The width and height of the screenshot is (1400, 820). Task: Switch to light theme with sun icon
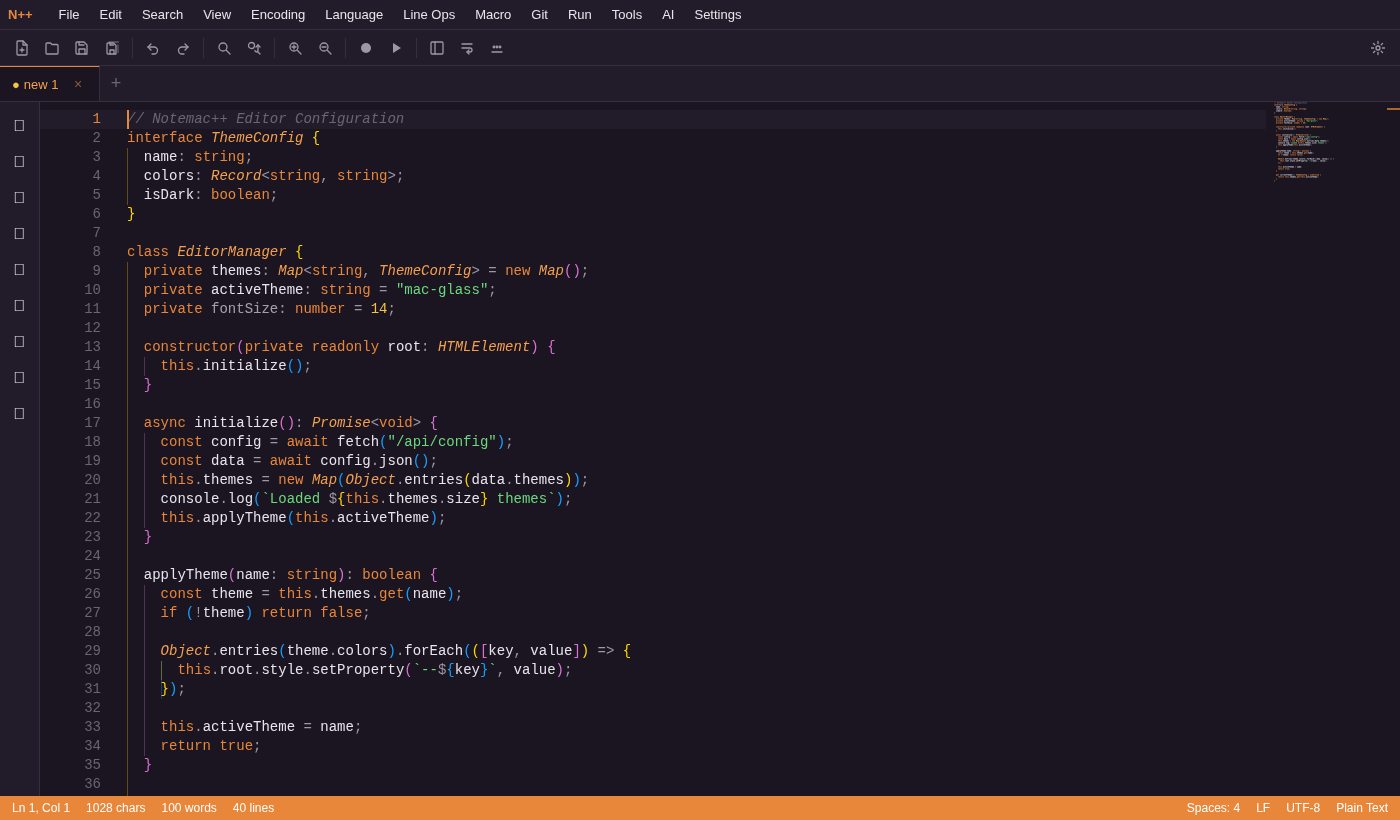tap(1377, 47)
